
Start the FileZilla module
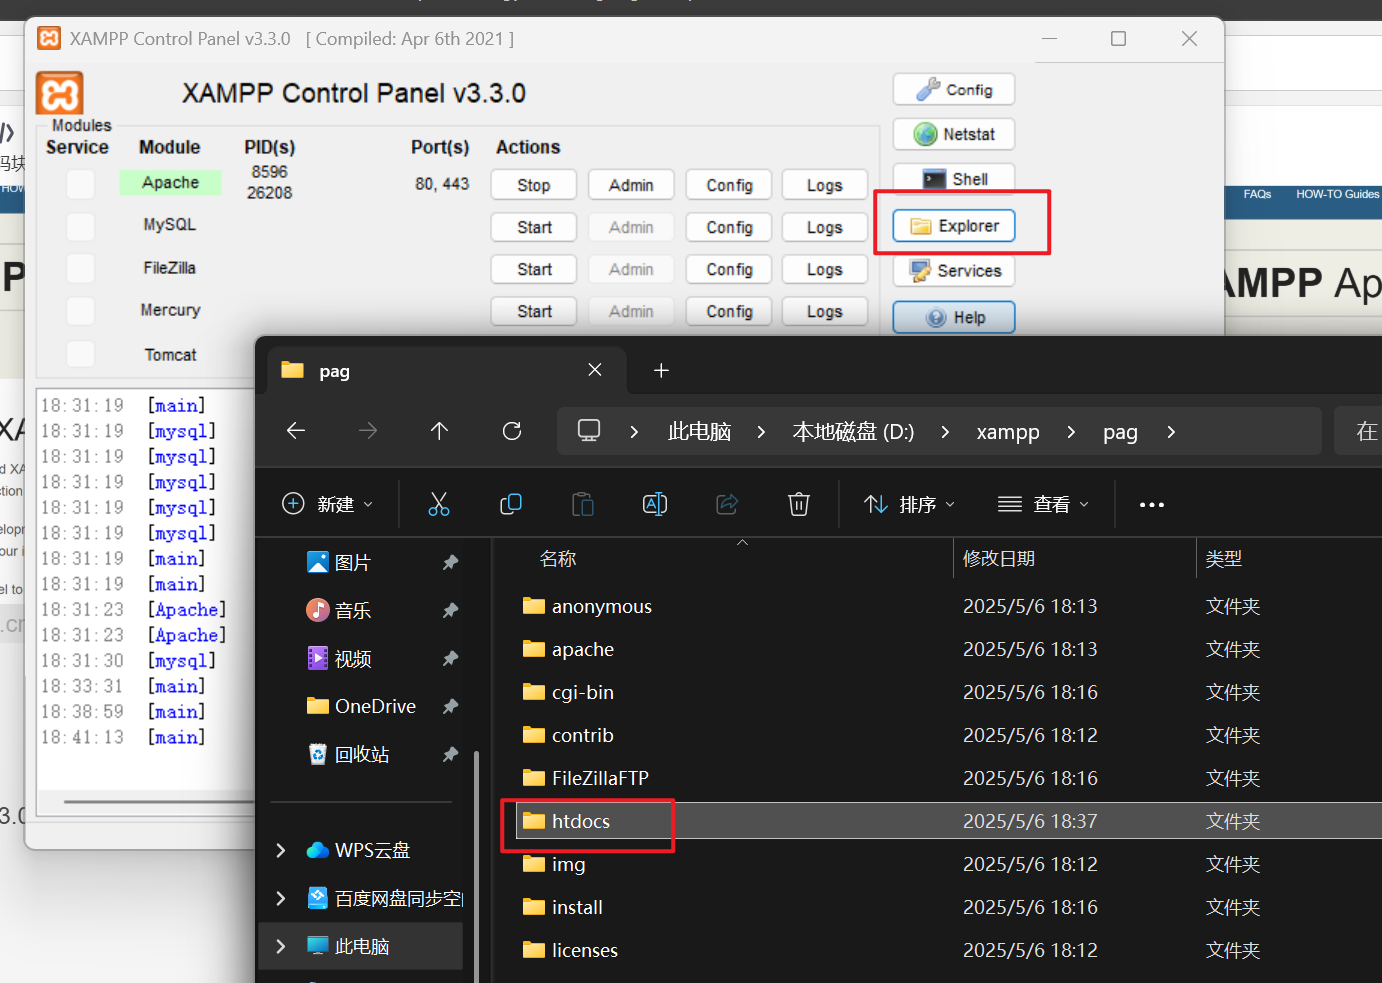coord(534,269)
